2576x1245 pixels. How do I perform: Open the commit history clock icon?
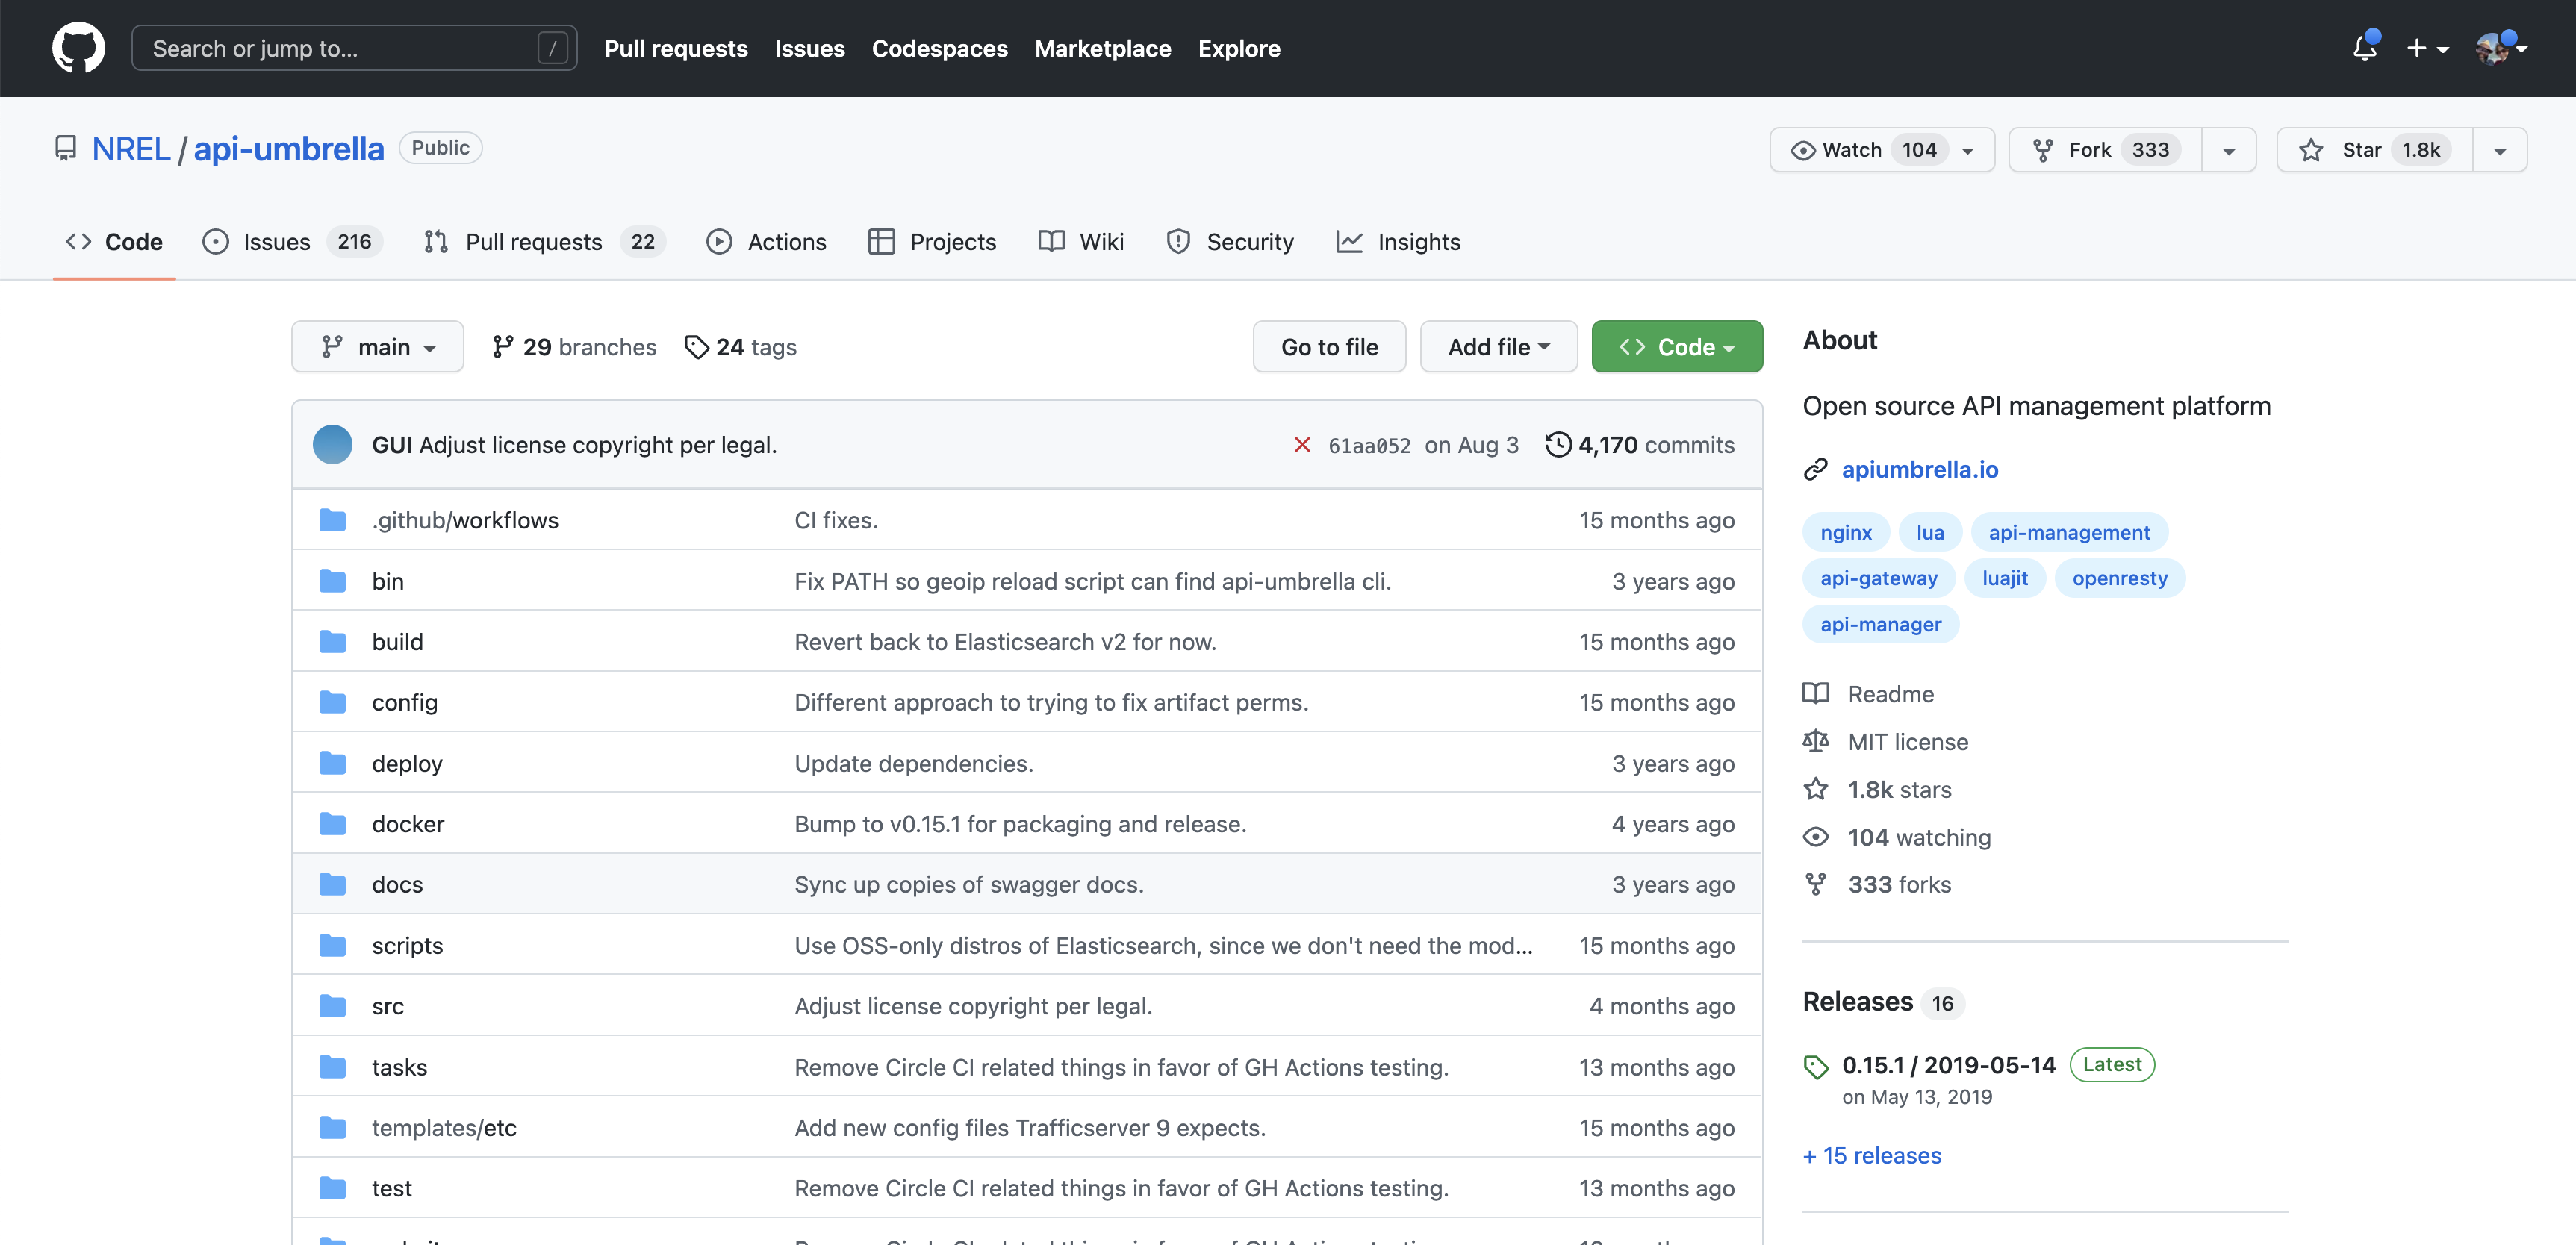tap(1557, 445)
